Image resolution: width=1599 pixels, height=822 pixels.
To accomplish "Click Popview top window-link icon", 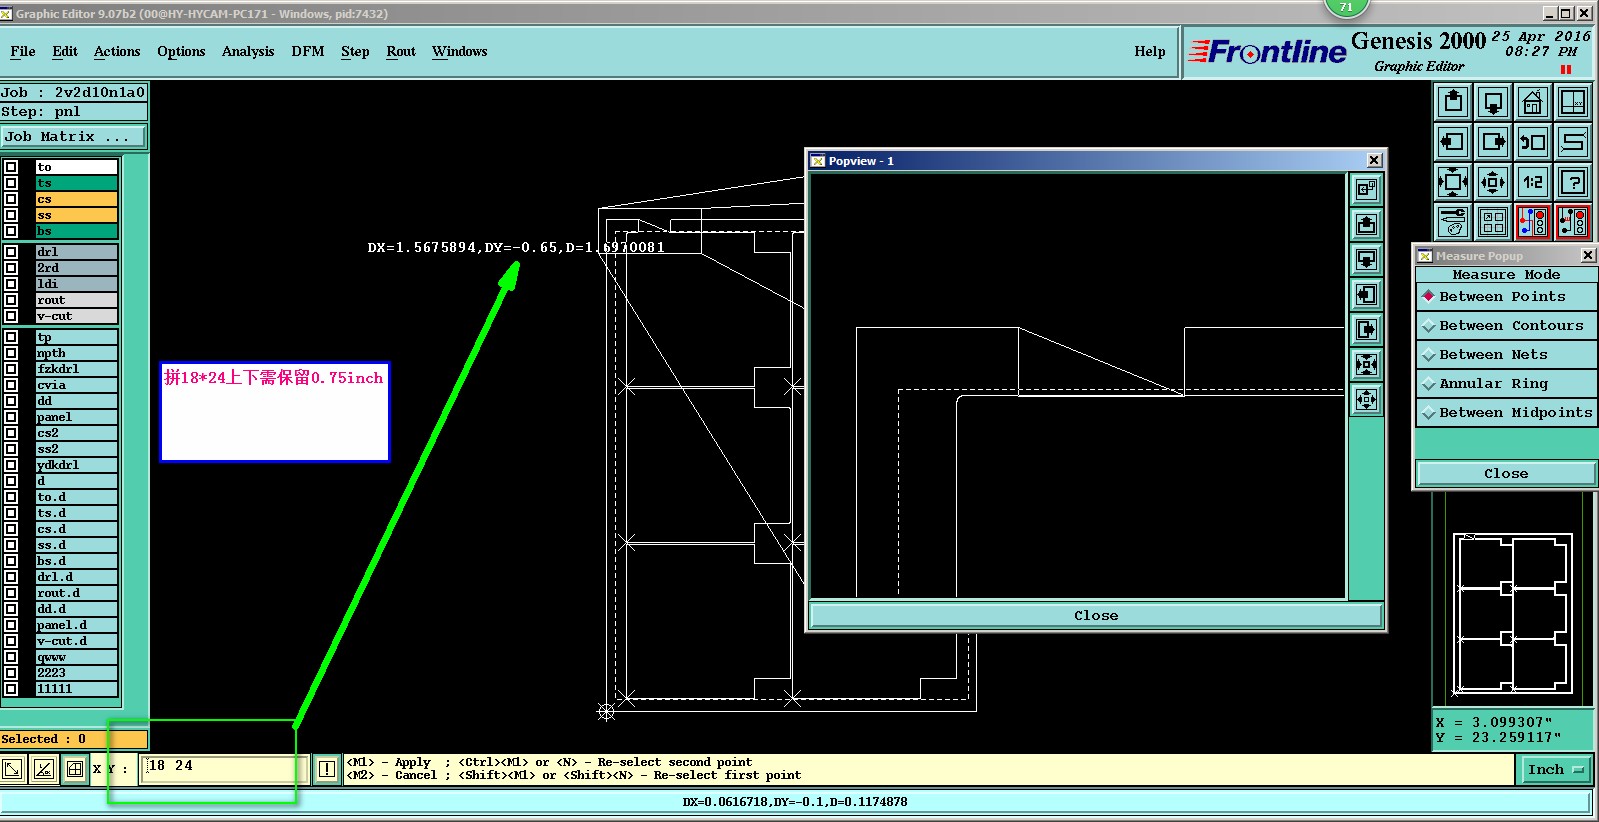I will pyautogui.click(x=1366, y=189).
